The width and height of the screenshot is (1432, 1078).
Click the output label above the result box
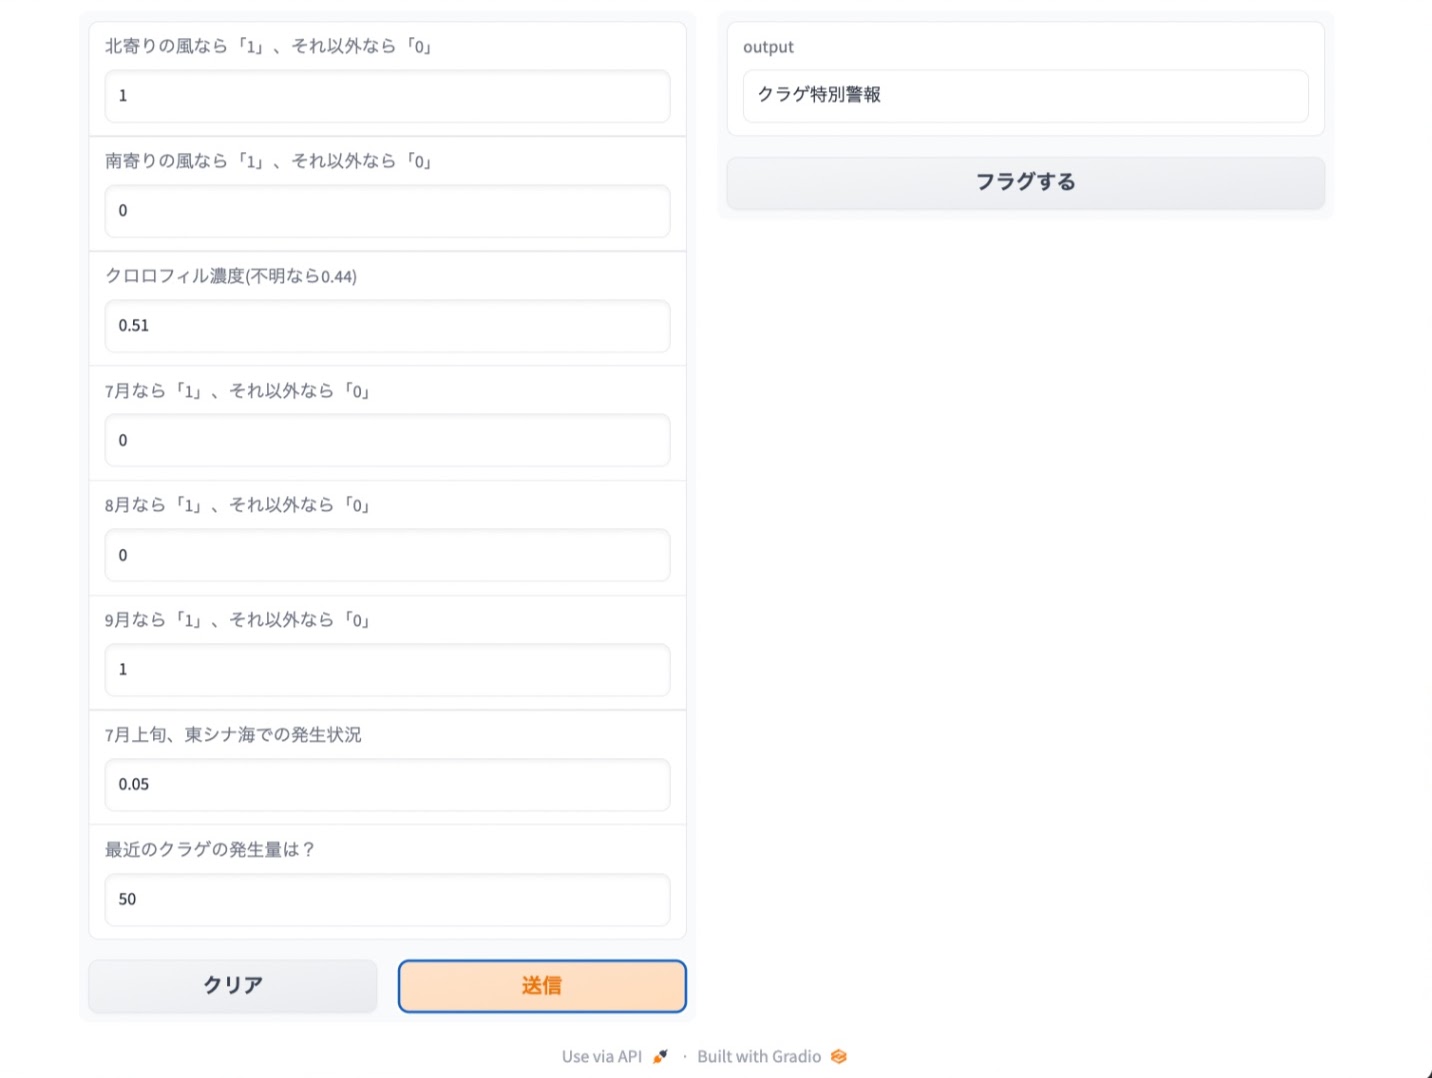click(768, 46)
